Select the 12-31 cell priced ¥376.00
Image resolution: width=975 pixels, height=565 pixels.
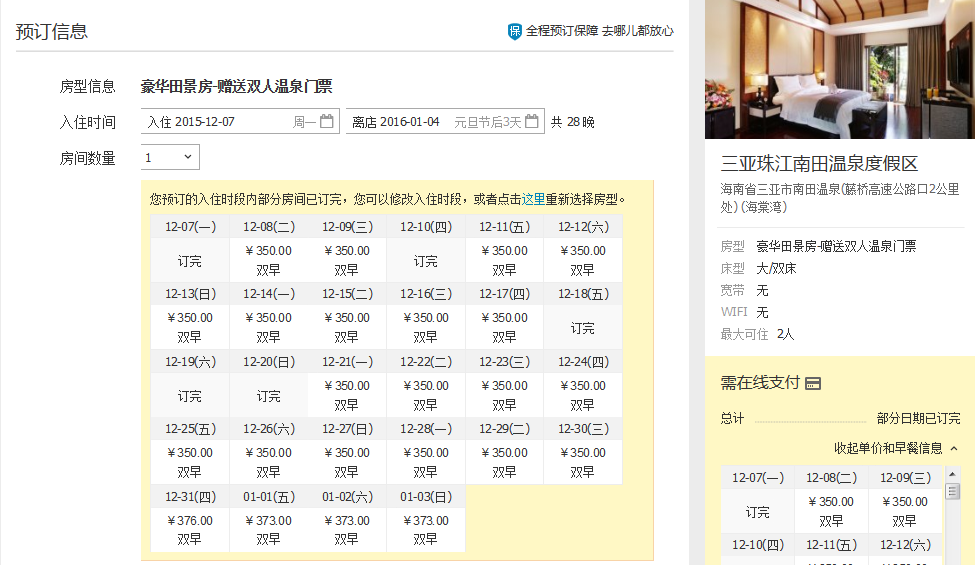click(x=189, y=529)
